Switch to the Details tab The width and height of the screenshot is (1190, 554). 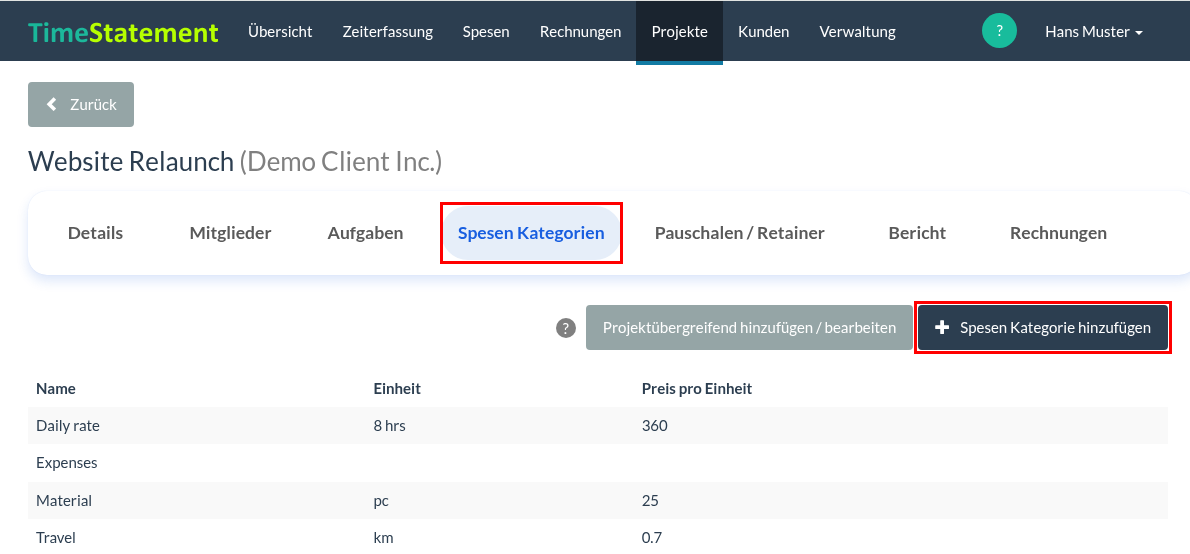pos(96,233)
